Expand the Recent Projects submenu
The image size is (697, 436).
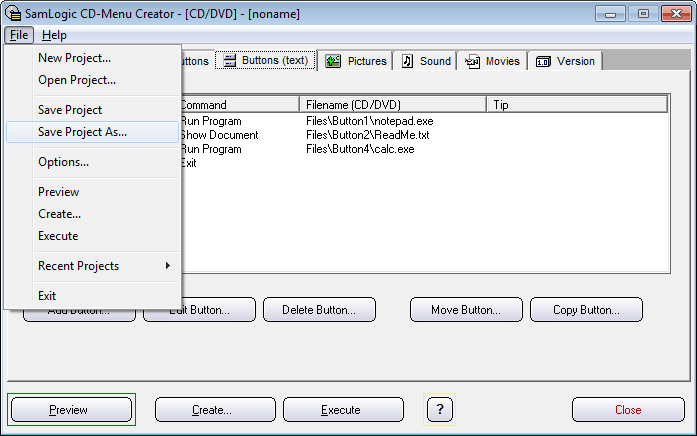pyautogui.click(x=93, y=266)
